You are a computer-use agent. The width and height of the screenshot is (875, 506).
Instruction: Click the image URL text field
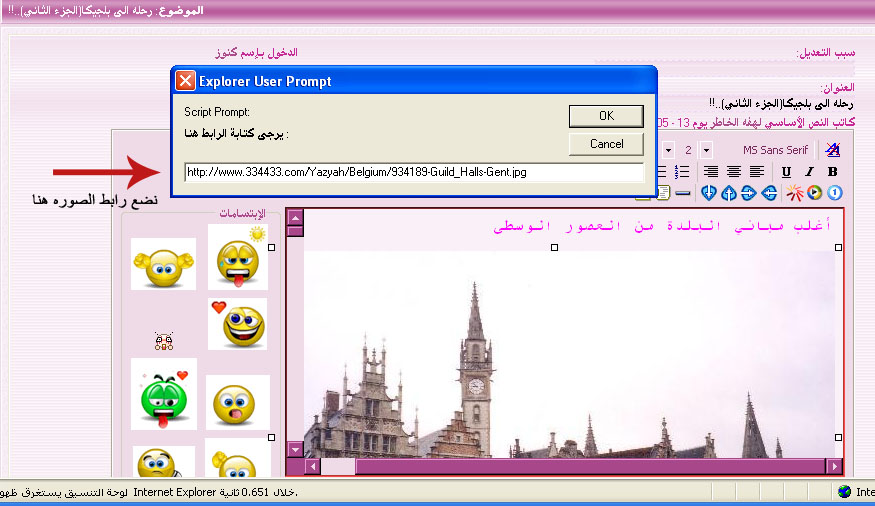tap(413, 172)
